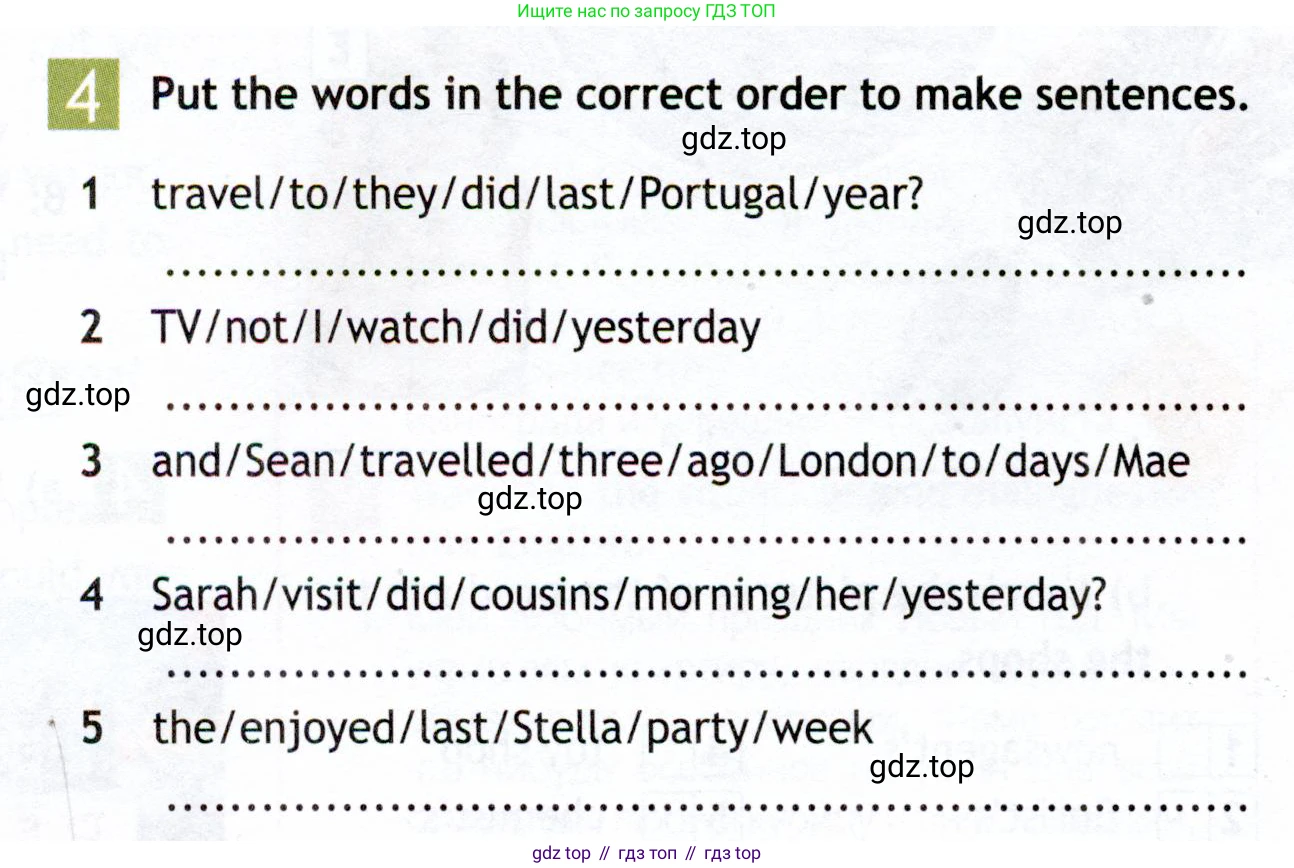Click the heading "Put the words in the correct order"
Viewport: 1294px width, 868px height.
pos(699,96)
